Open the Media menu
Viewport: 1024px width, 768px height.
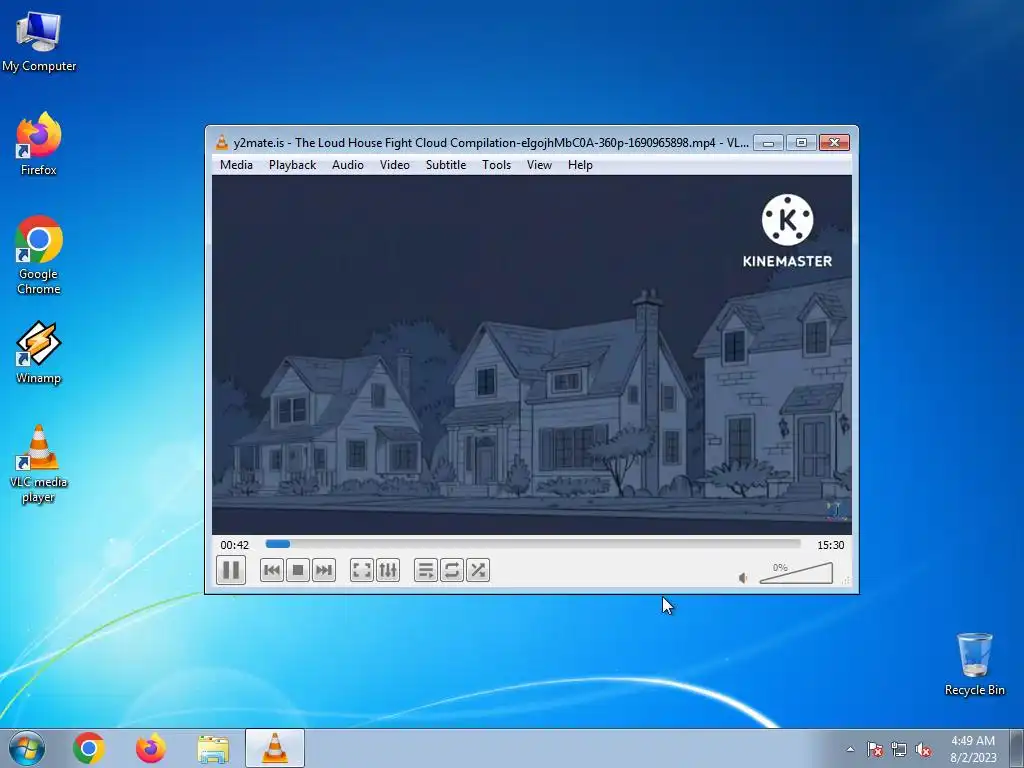[x=236, y=165]
